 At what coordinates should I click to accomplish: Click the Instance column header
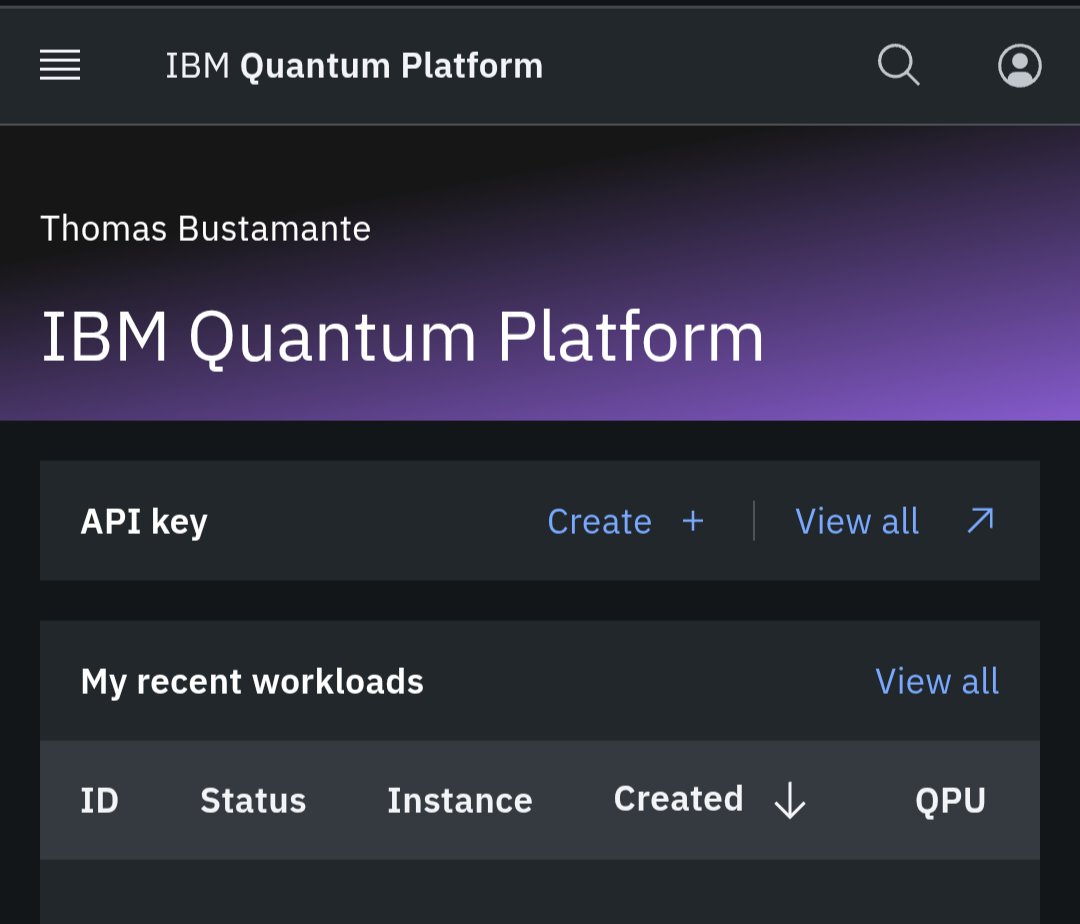click(x=459, y=801)
